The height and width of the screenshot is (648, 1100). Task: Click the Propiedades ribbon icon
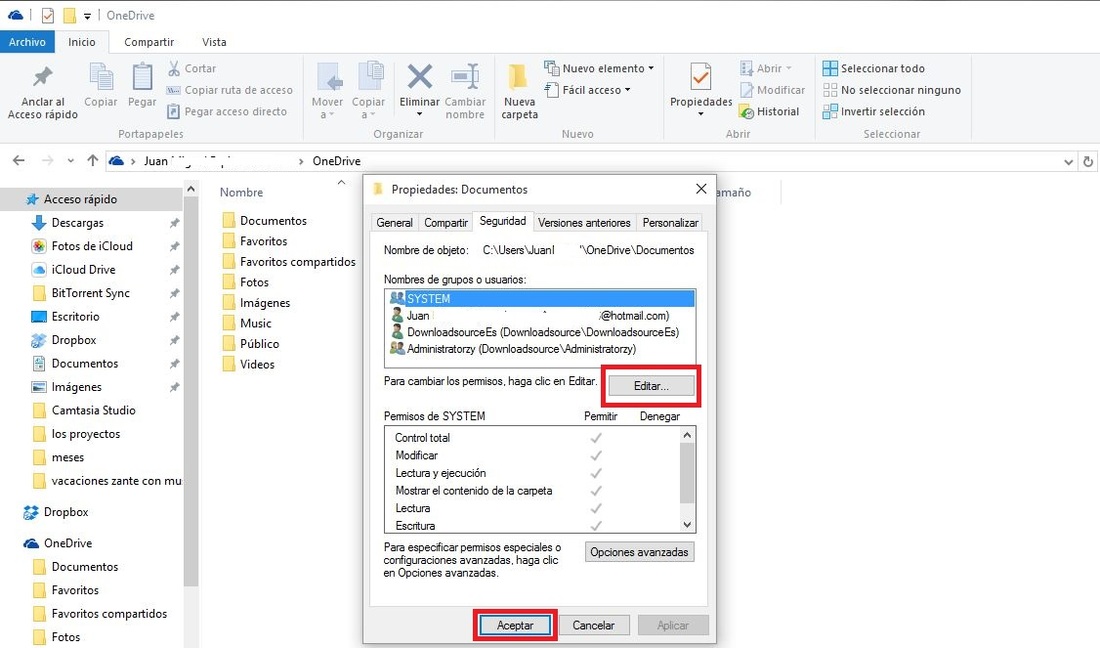700,77
